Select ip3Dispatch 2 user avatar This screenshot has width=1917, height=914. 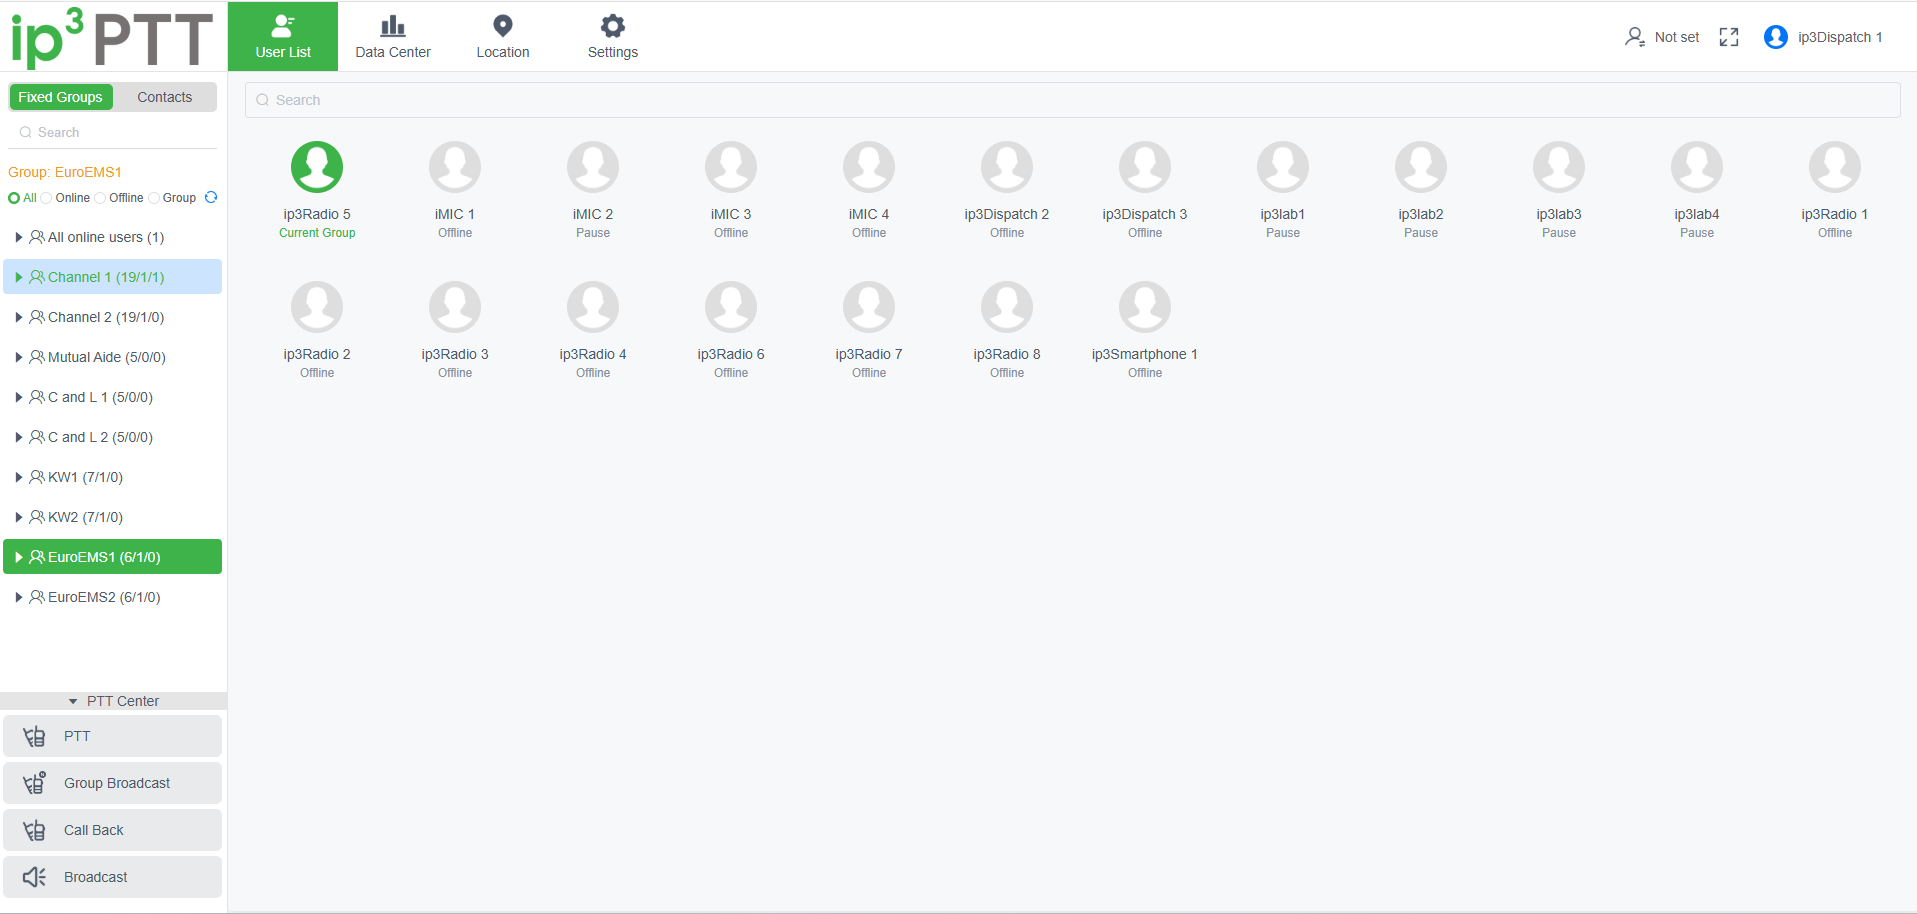coord(1007,166)
